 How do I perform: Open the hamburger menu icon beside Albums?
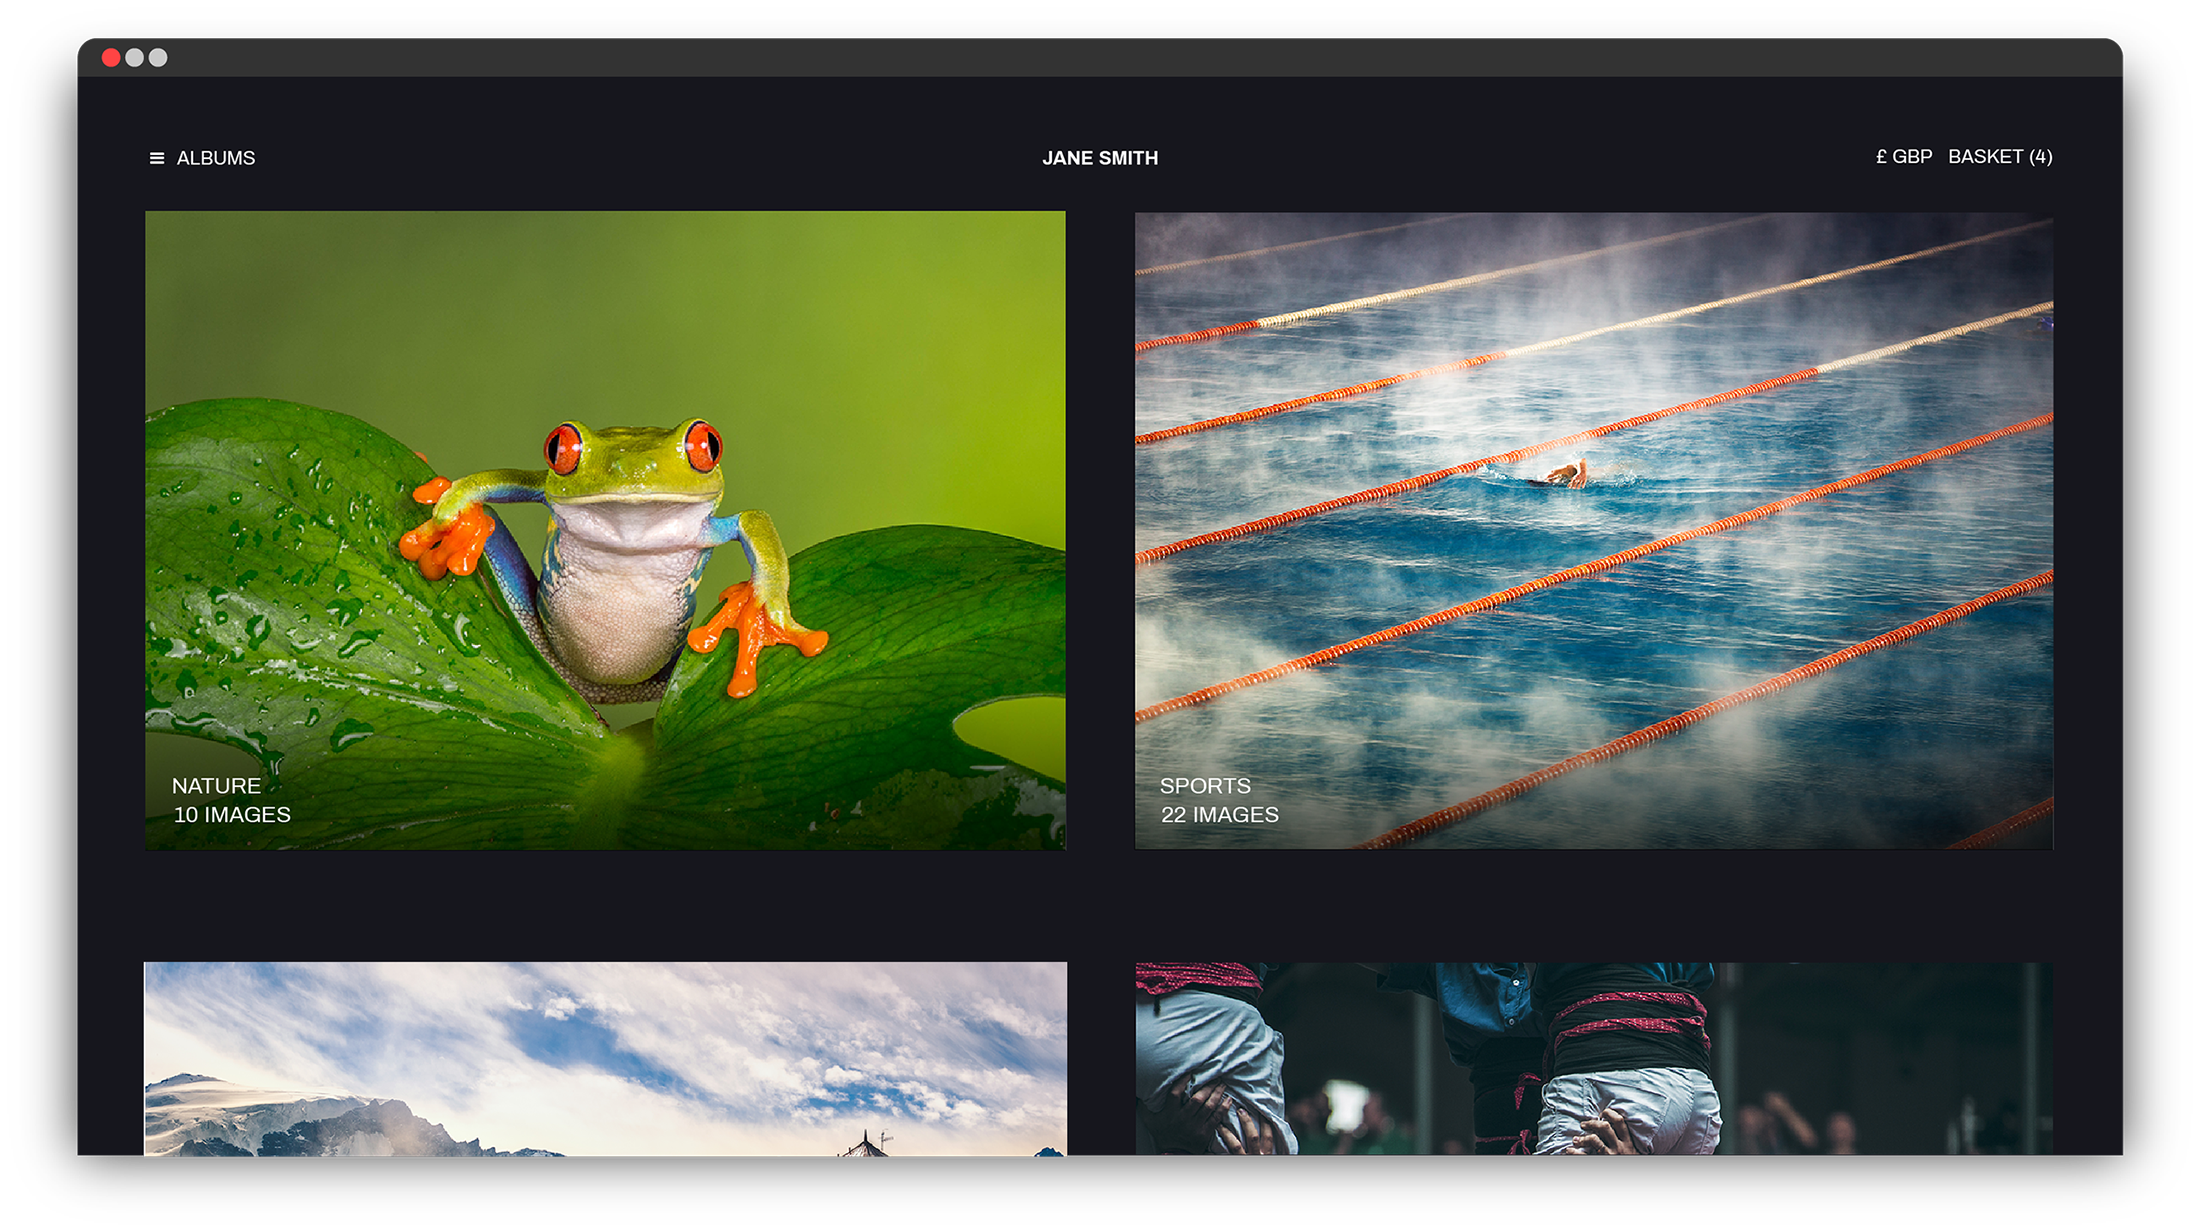point(156,158)
